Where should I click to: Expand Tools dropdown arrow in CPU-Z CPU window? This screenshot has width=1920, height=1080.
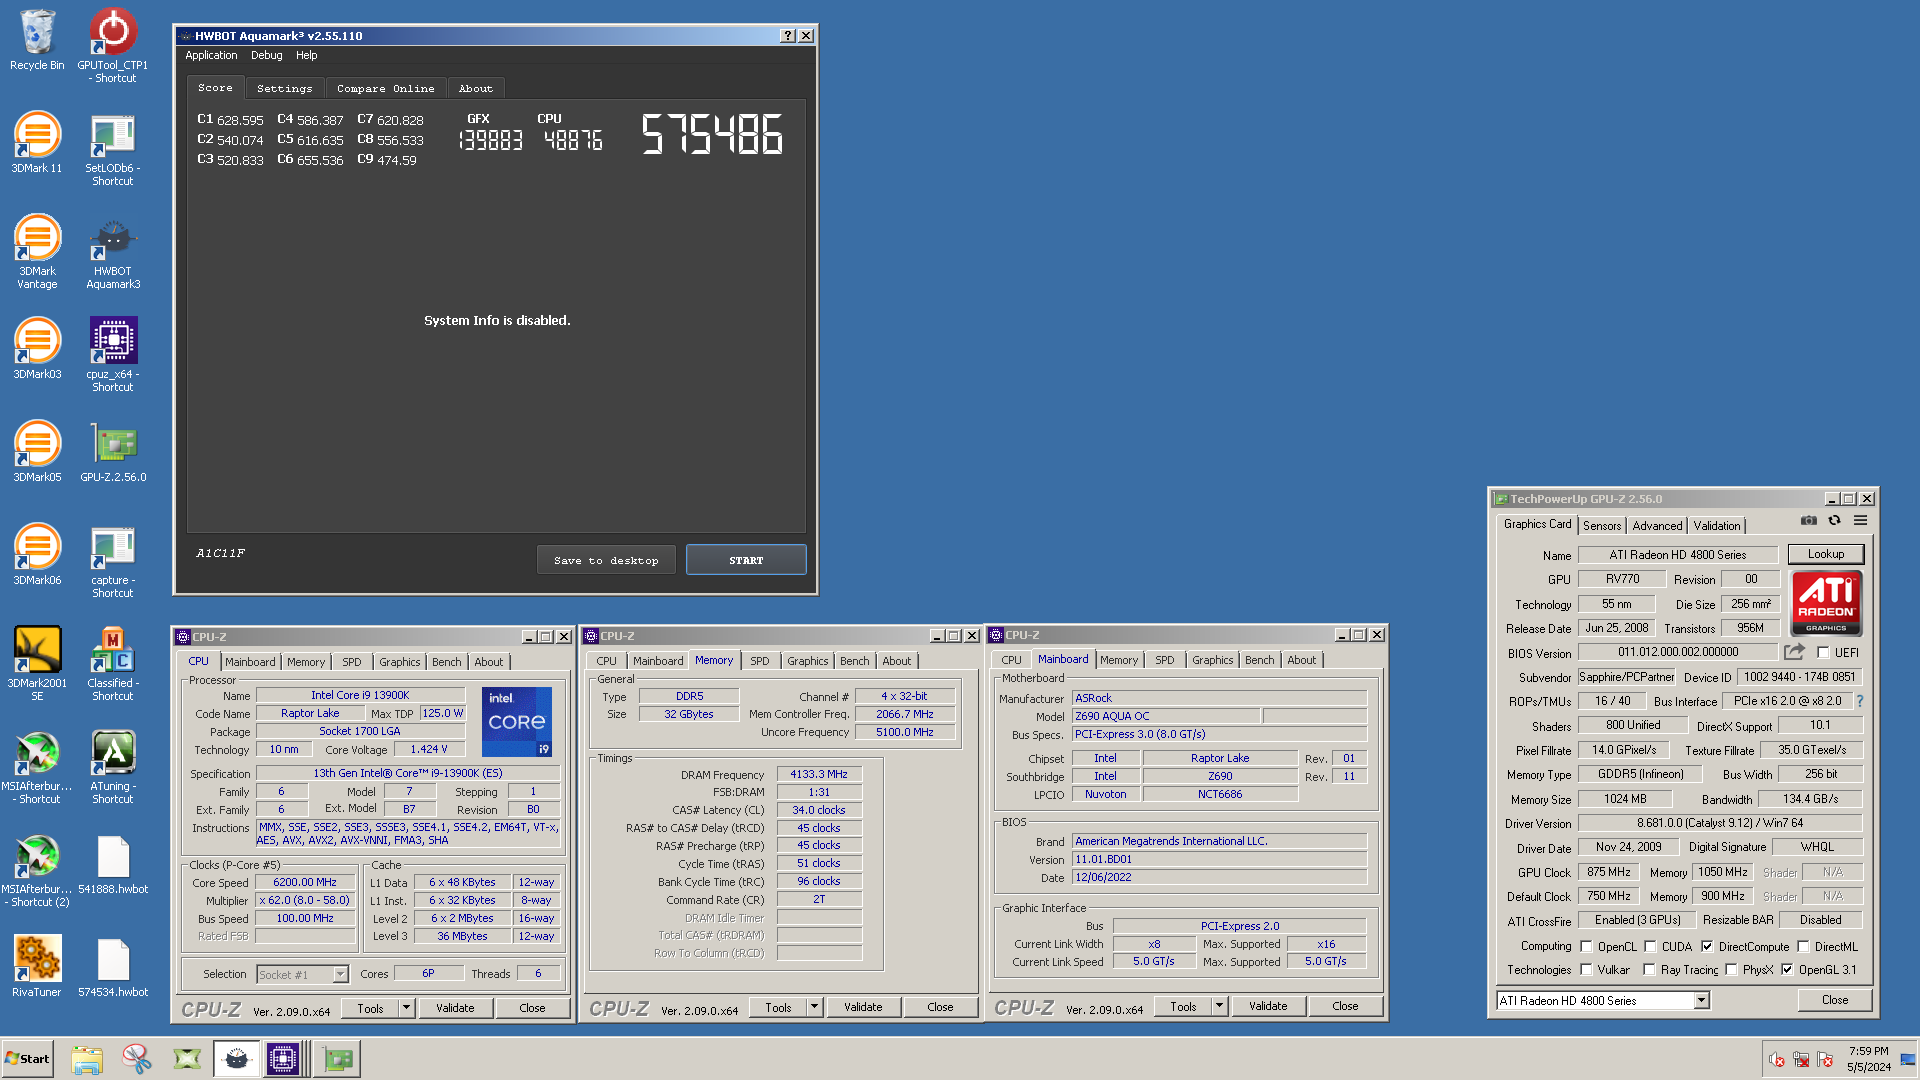click(x=407, y=1008)
